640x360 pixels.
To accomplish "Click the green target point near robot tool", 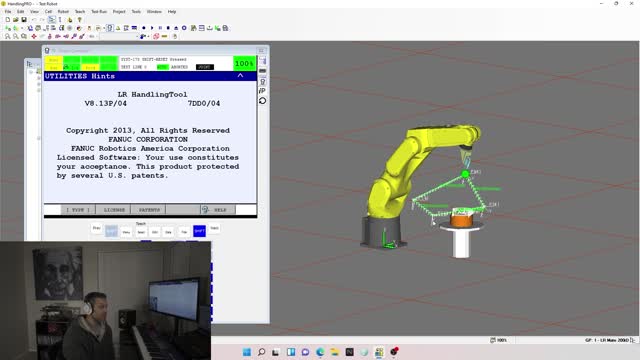I will pos(465,174).
